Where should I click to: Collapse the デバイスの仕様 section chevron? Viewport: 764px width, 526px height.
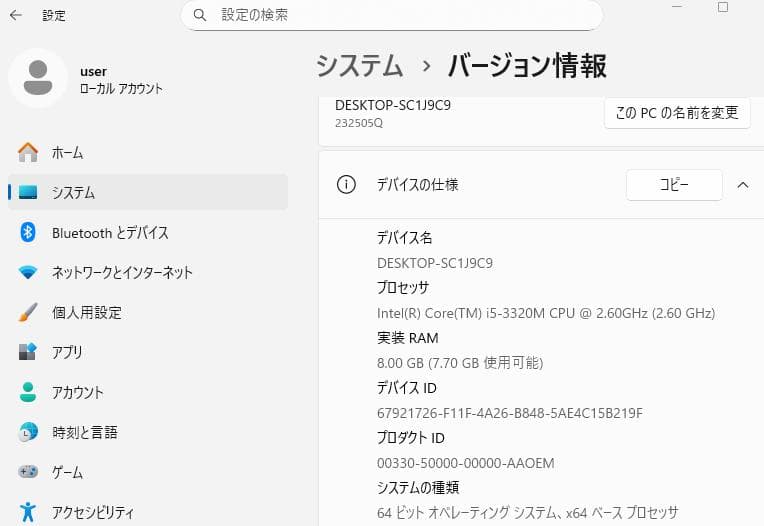click(743, 185)
